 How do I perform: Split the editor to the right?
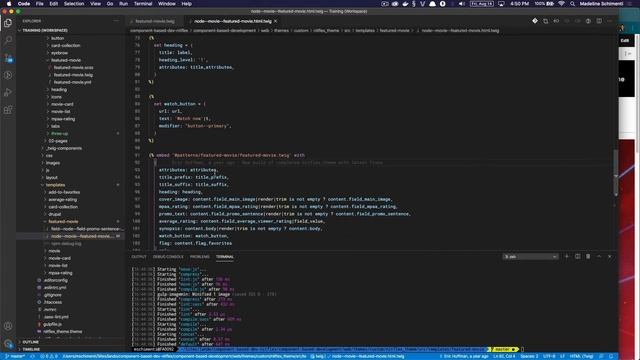coord(599,21)
